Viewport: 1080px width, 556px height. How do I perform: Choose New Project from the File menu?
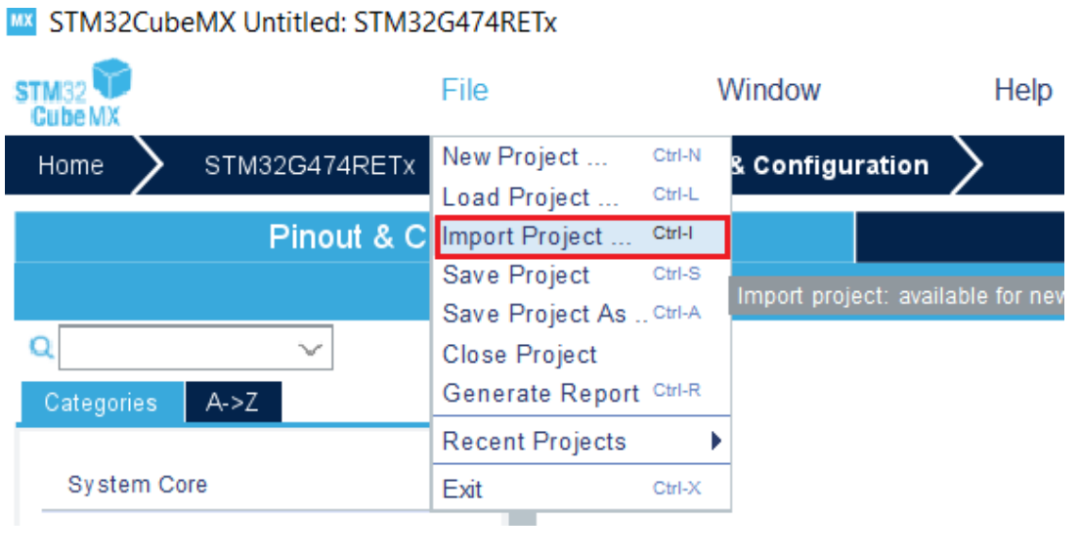pyautogui.click(x=524, y=157)
